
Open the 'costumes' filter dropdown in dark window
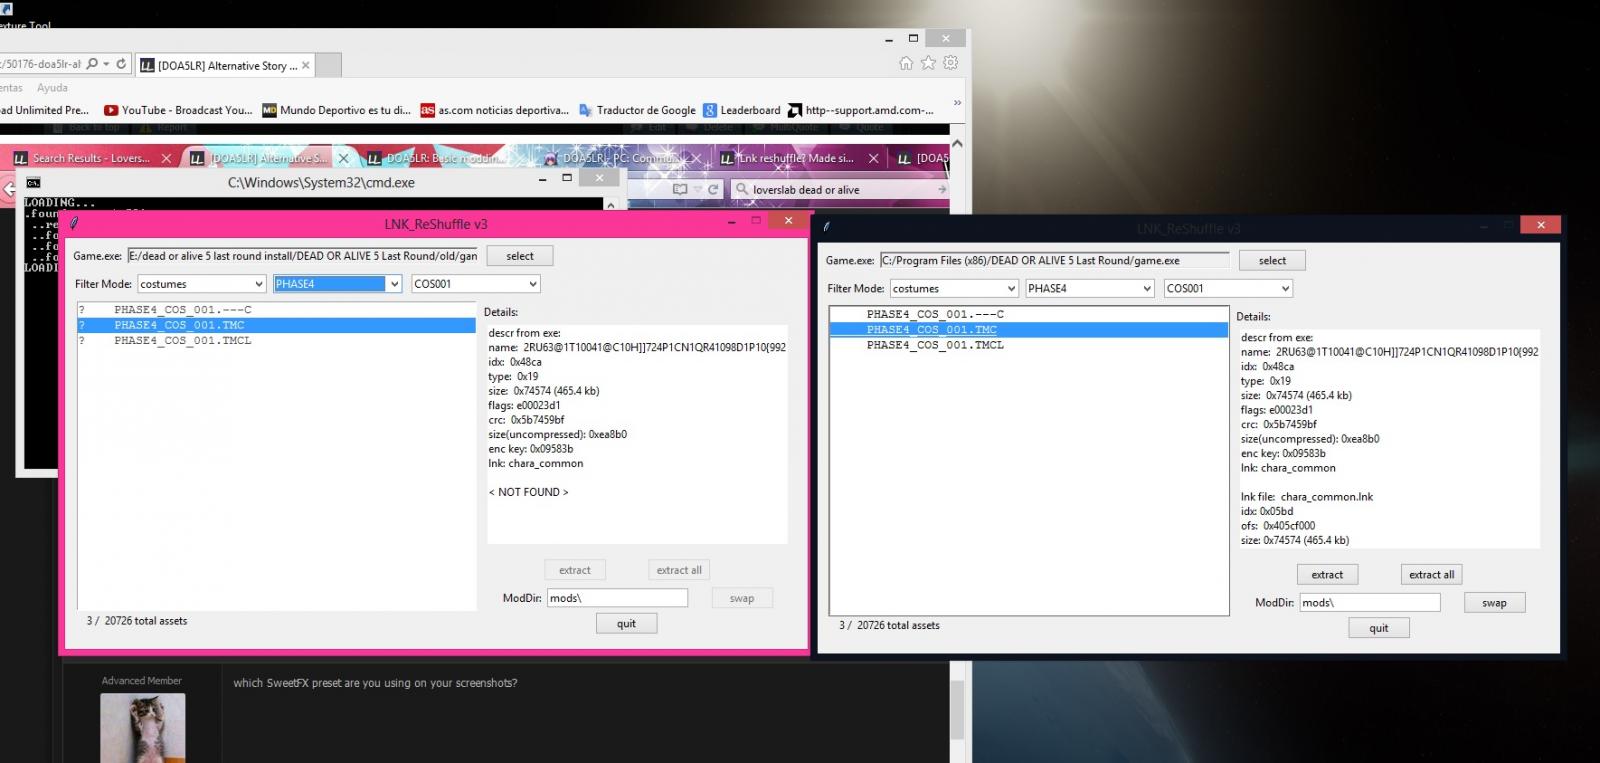[x=954, y=288]
